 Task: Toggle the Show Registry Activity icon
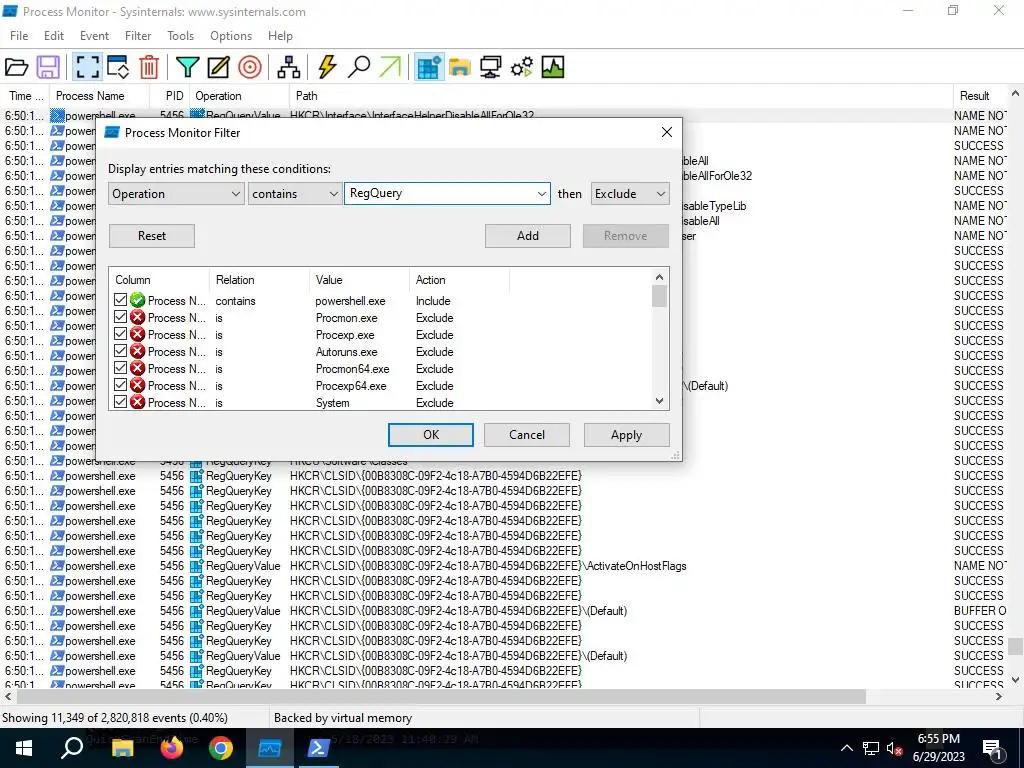click(429, 67)
